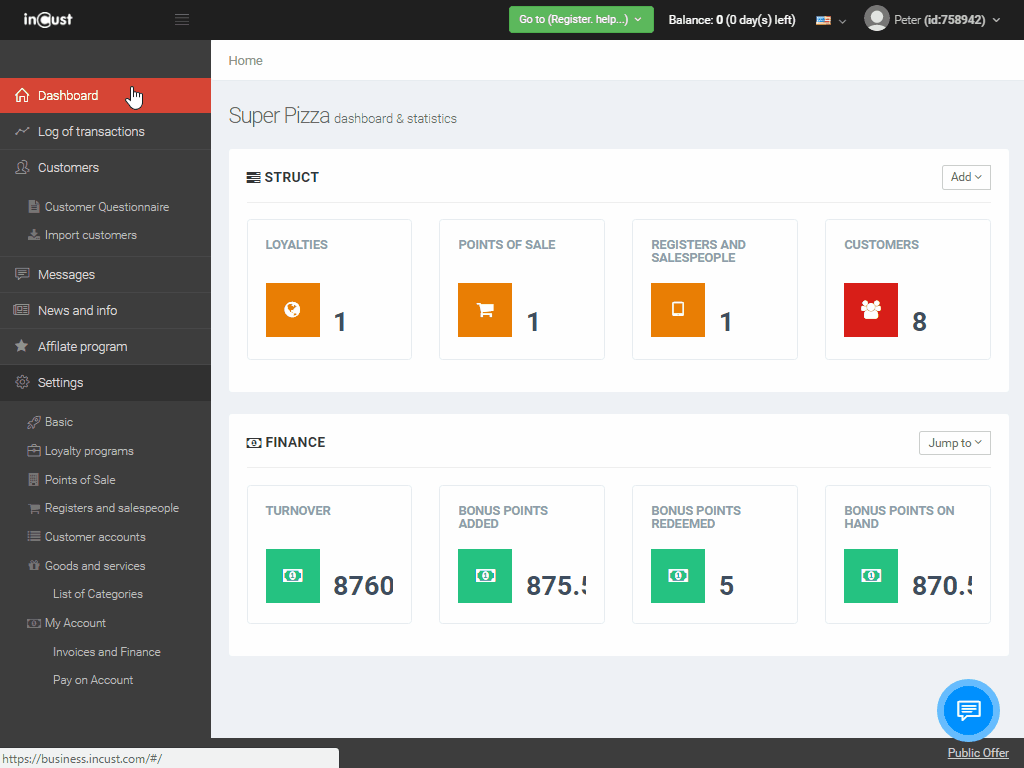This screenshot has height=768, width=1024.
Task: Click the user avatar picture
Action: pos(877,19)
